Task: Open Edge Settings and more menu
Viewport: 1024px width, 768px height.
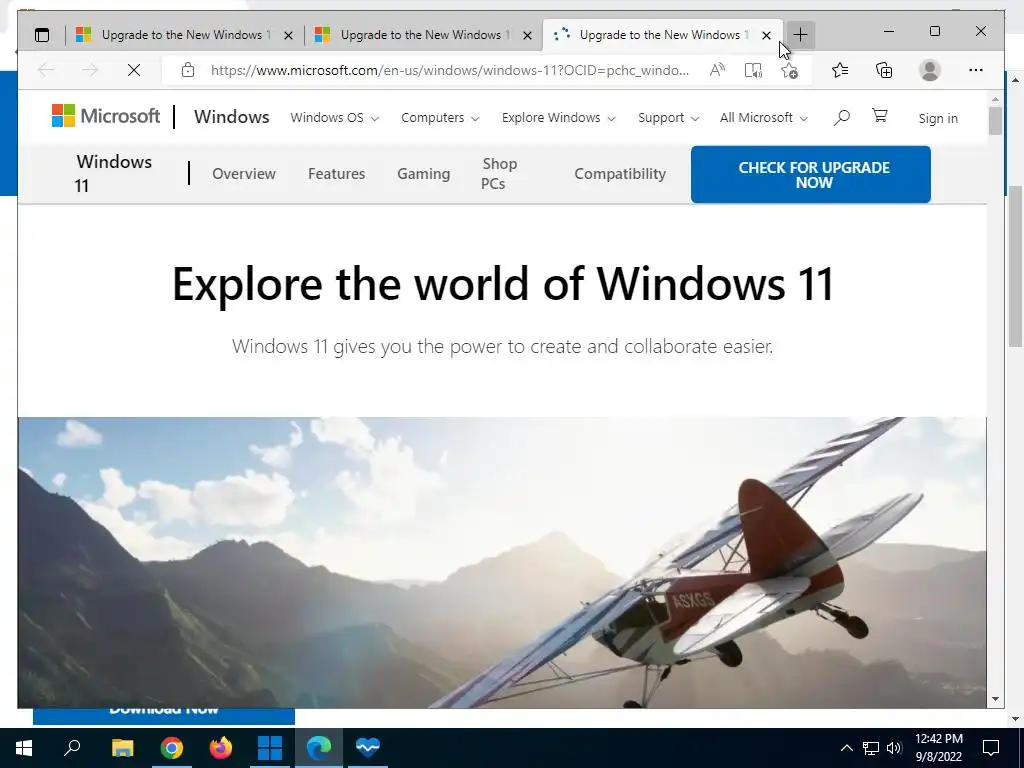Action: (x=976, y=70)
